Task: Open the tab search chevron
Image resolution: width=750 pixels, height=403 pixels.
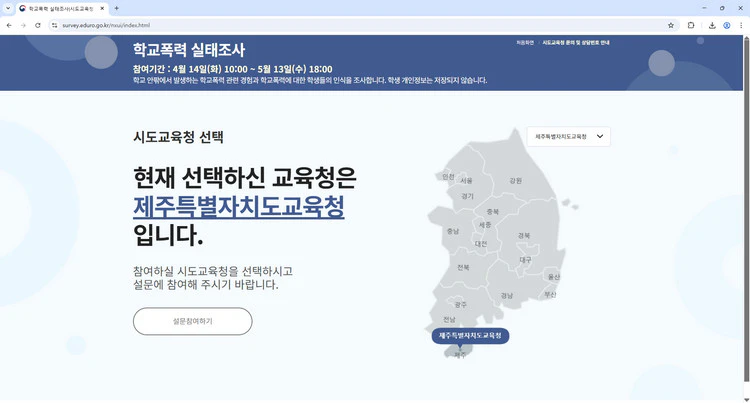Action: [x=9, y=8]
